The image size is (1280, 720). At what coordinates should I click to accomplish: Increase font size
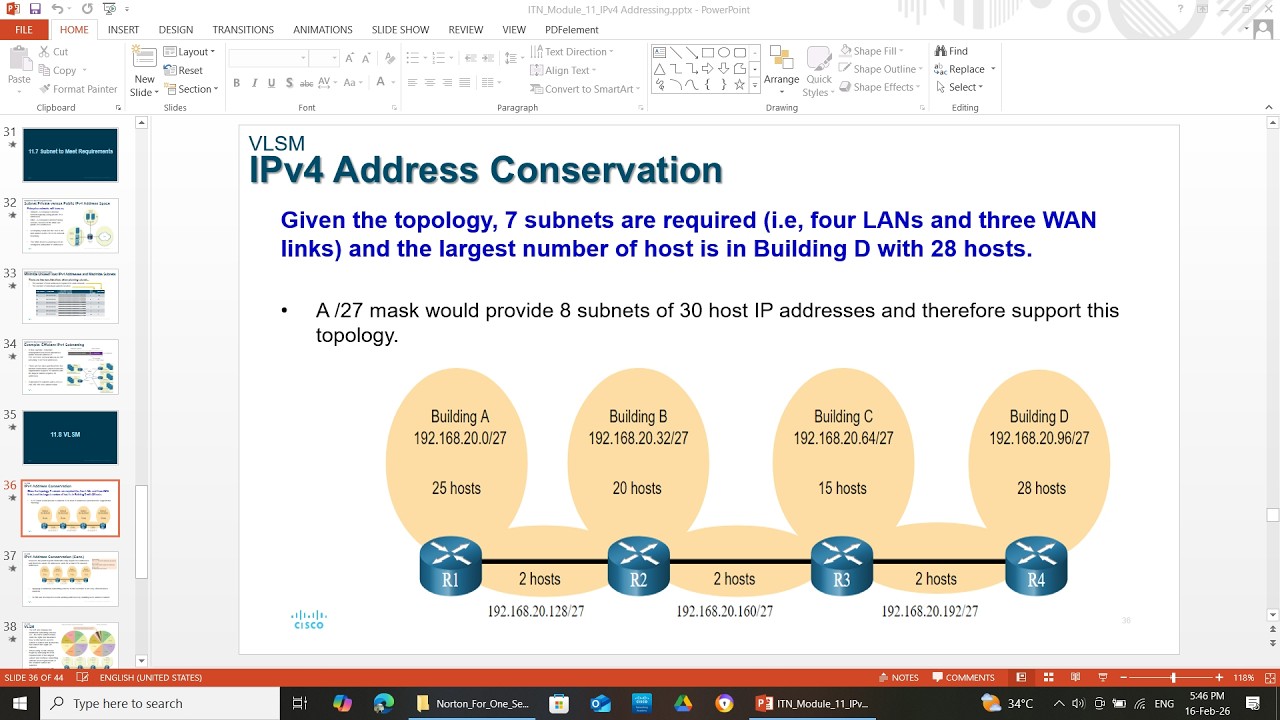click(x=350, y=59)
